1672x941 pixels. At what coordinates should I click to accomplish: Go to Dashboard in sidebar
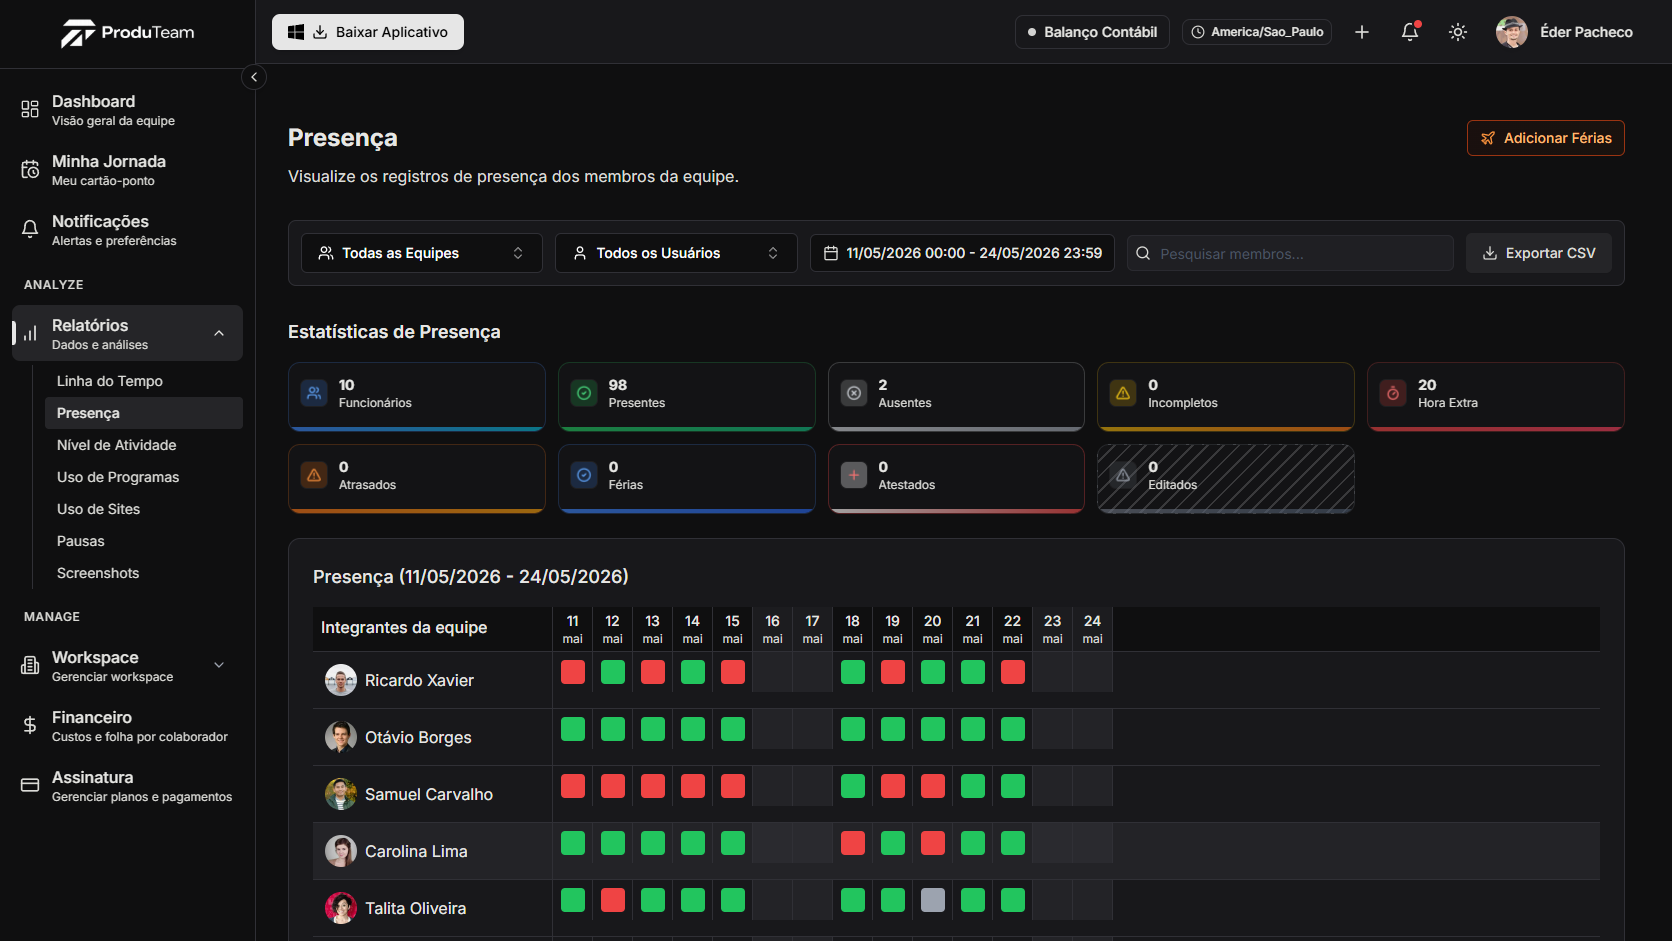(127, 109)
